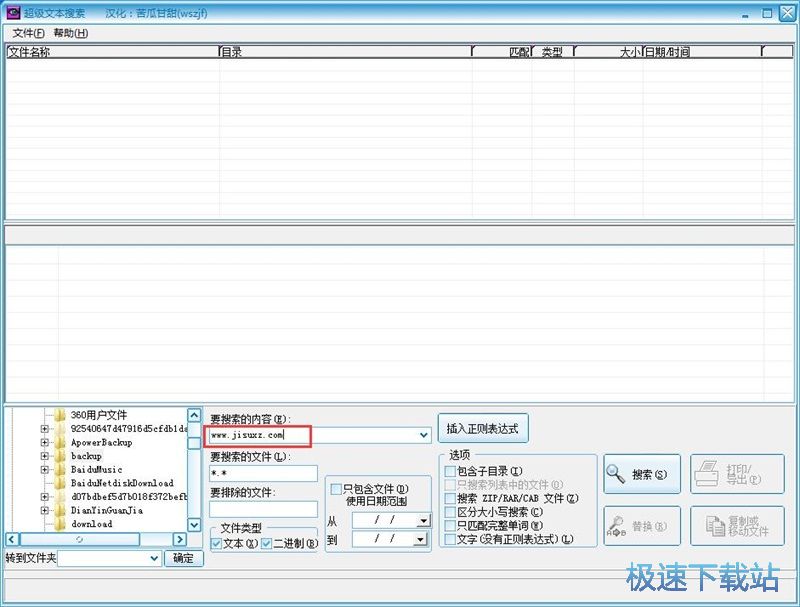The image size is (800, 607).
Task: Sort results by 类型 column header
Action: pos(553,52)
